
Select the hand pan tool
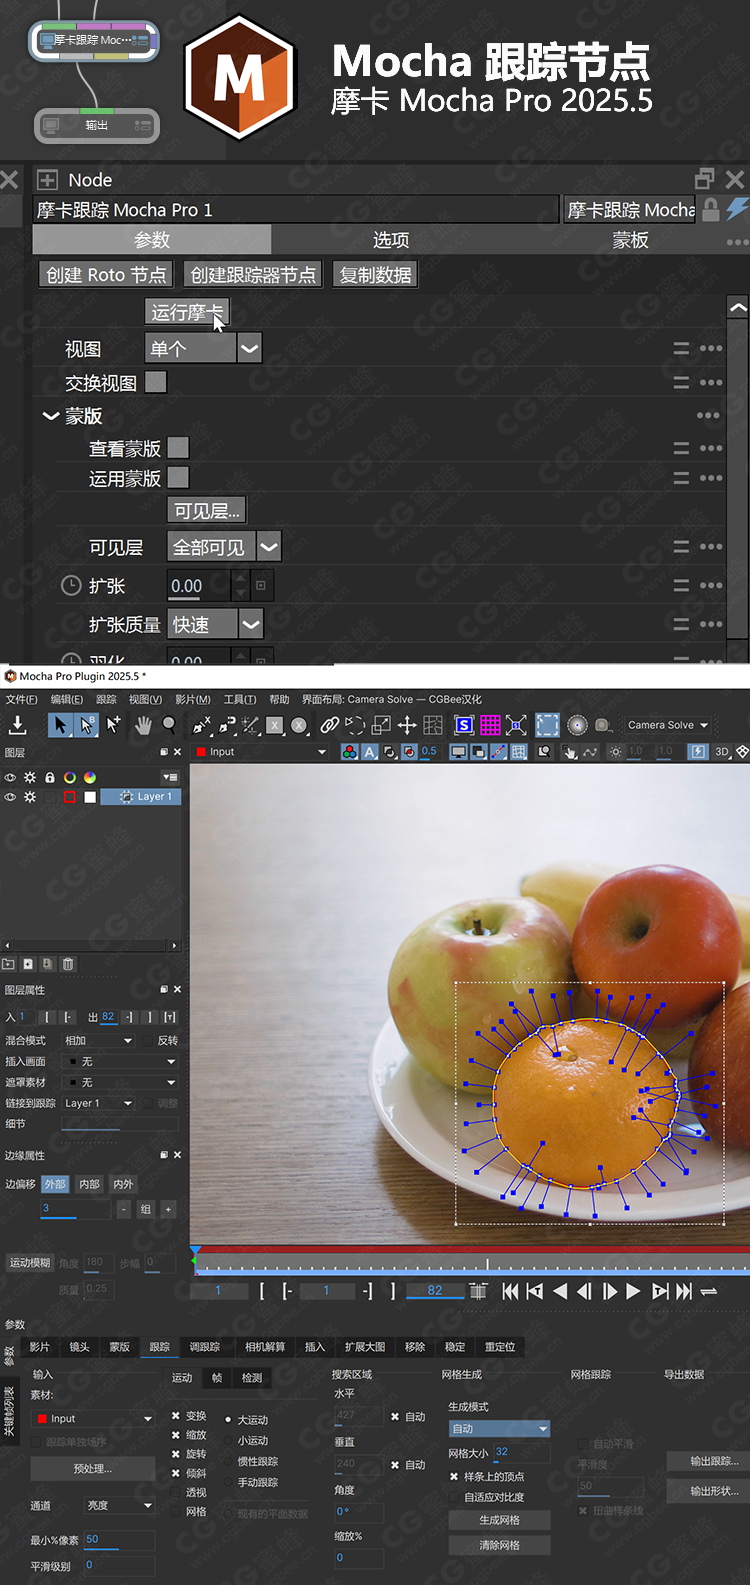tap(143, 725)
